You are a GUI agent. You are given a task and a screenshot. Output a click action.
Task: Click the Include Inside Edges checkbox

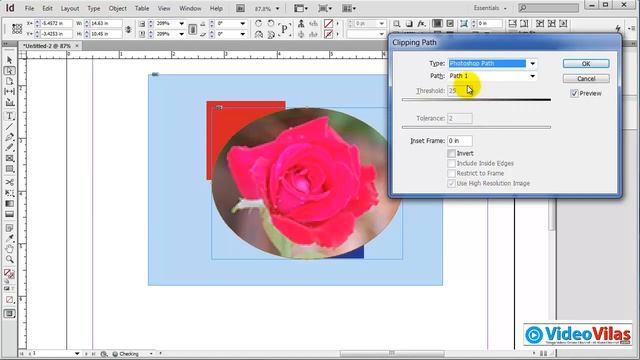(x=451, y=163)
